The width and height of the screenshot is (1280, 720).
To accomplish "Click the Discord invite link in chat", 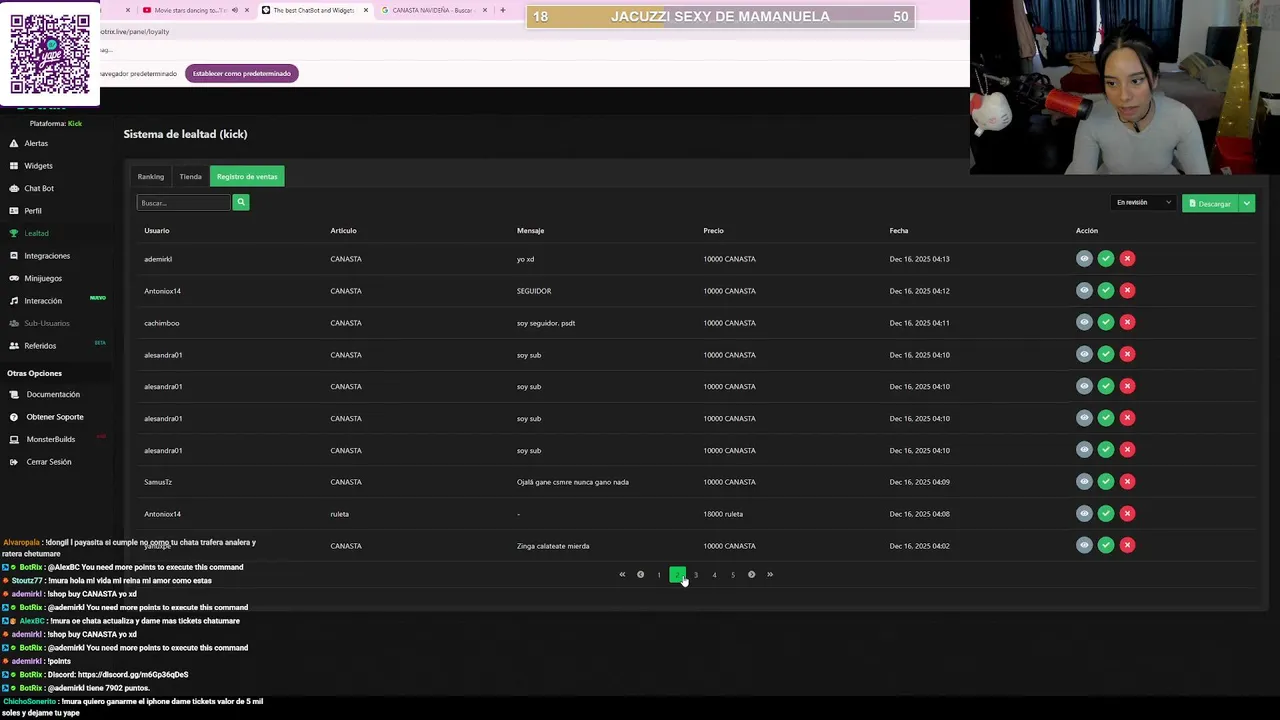I will tap(132, 674).
